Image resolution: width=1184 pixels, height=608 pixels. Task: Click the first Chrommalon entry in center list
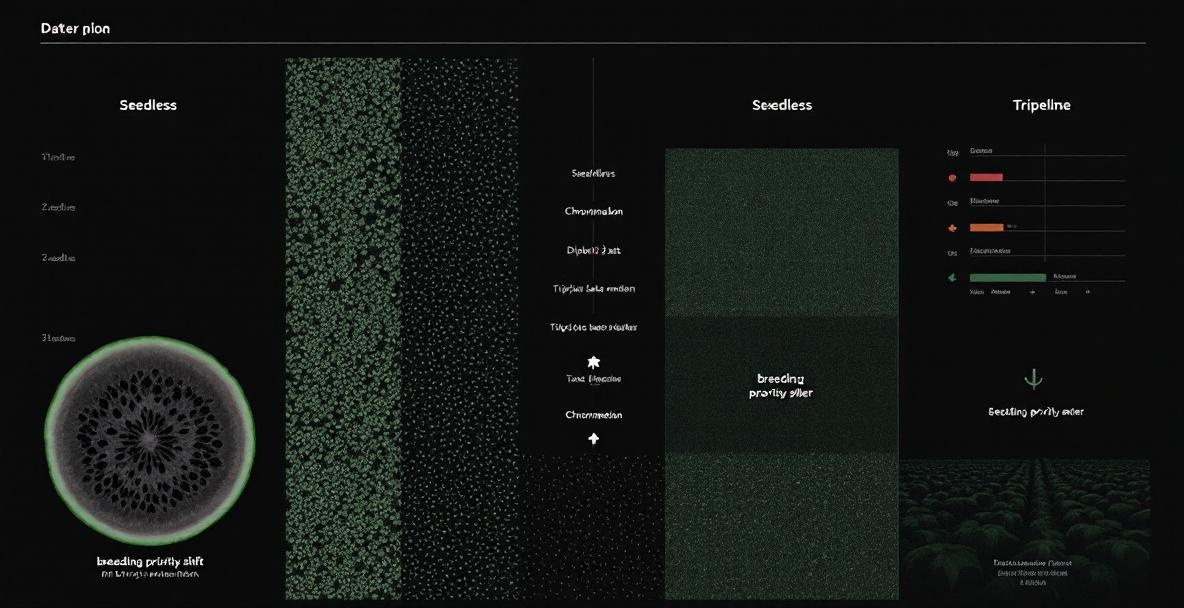click(x=593, y=212)
